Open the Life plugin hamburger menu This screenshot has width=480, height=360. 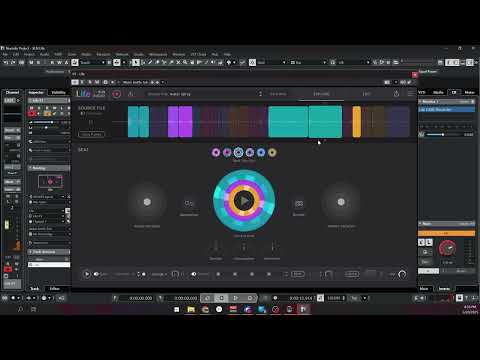coord(411,94)
